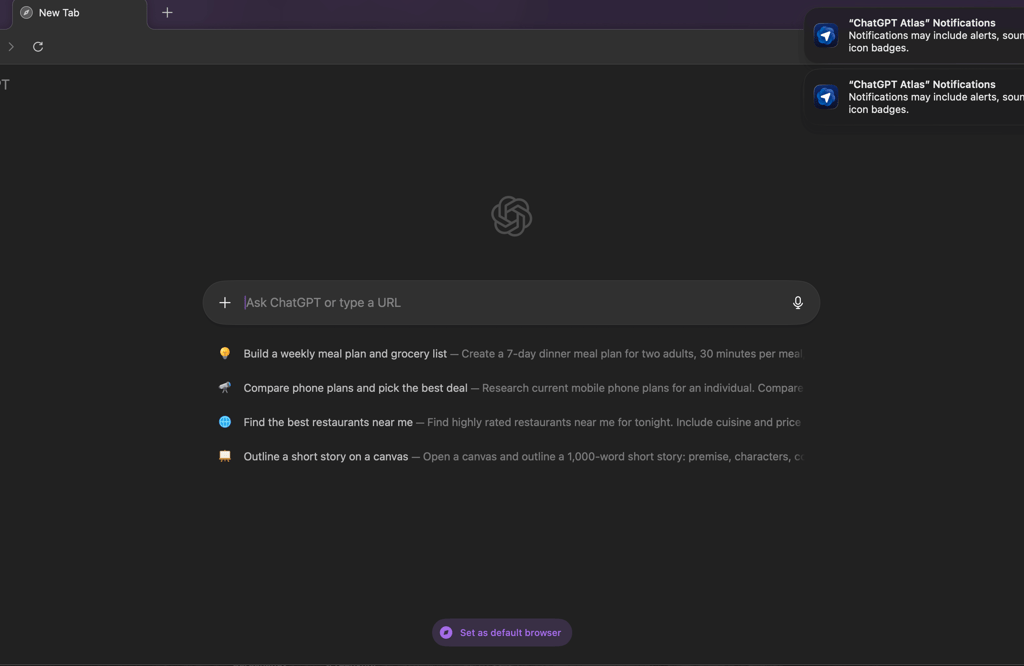The height and width of the screenshot is (666, 1024).
Task: Click the compass favicon on the New Tab tab
Action: pos(25,12)
